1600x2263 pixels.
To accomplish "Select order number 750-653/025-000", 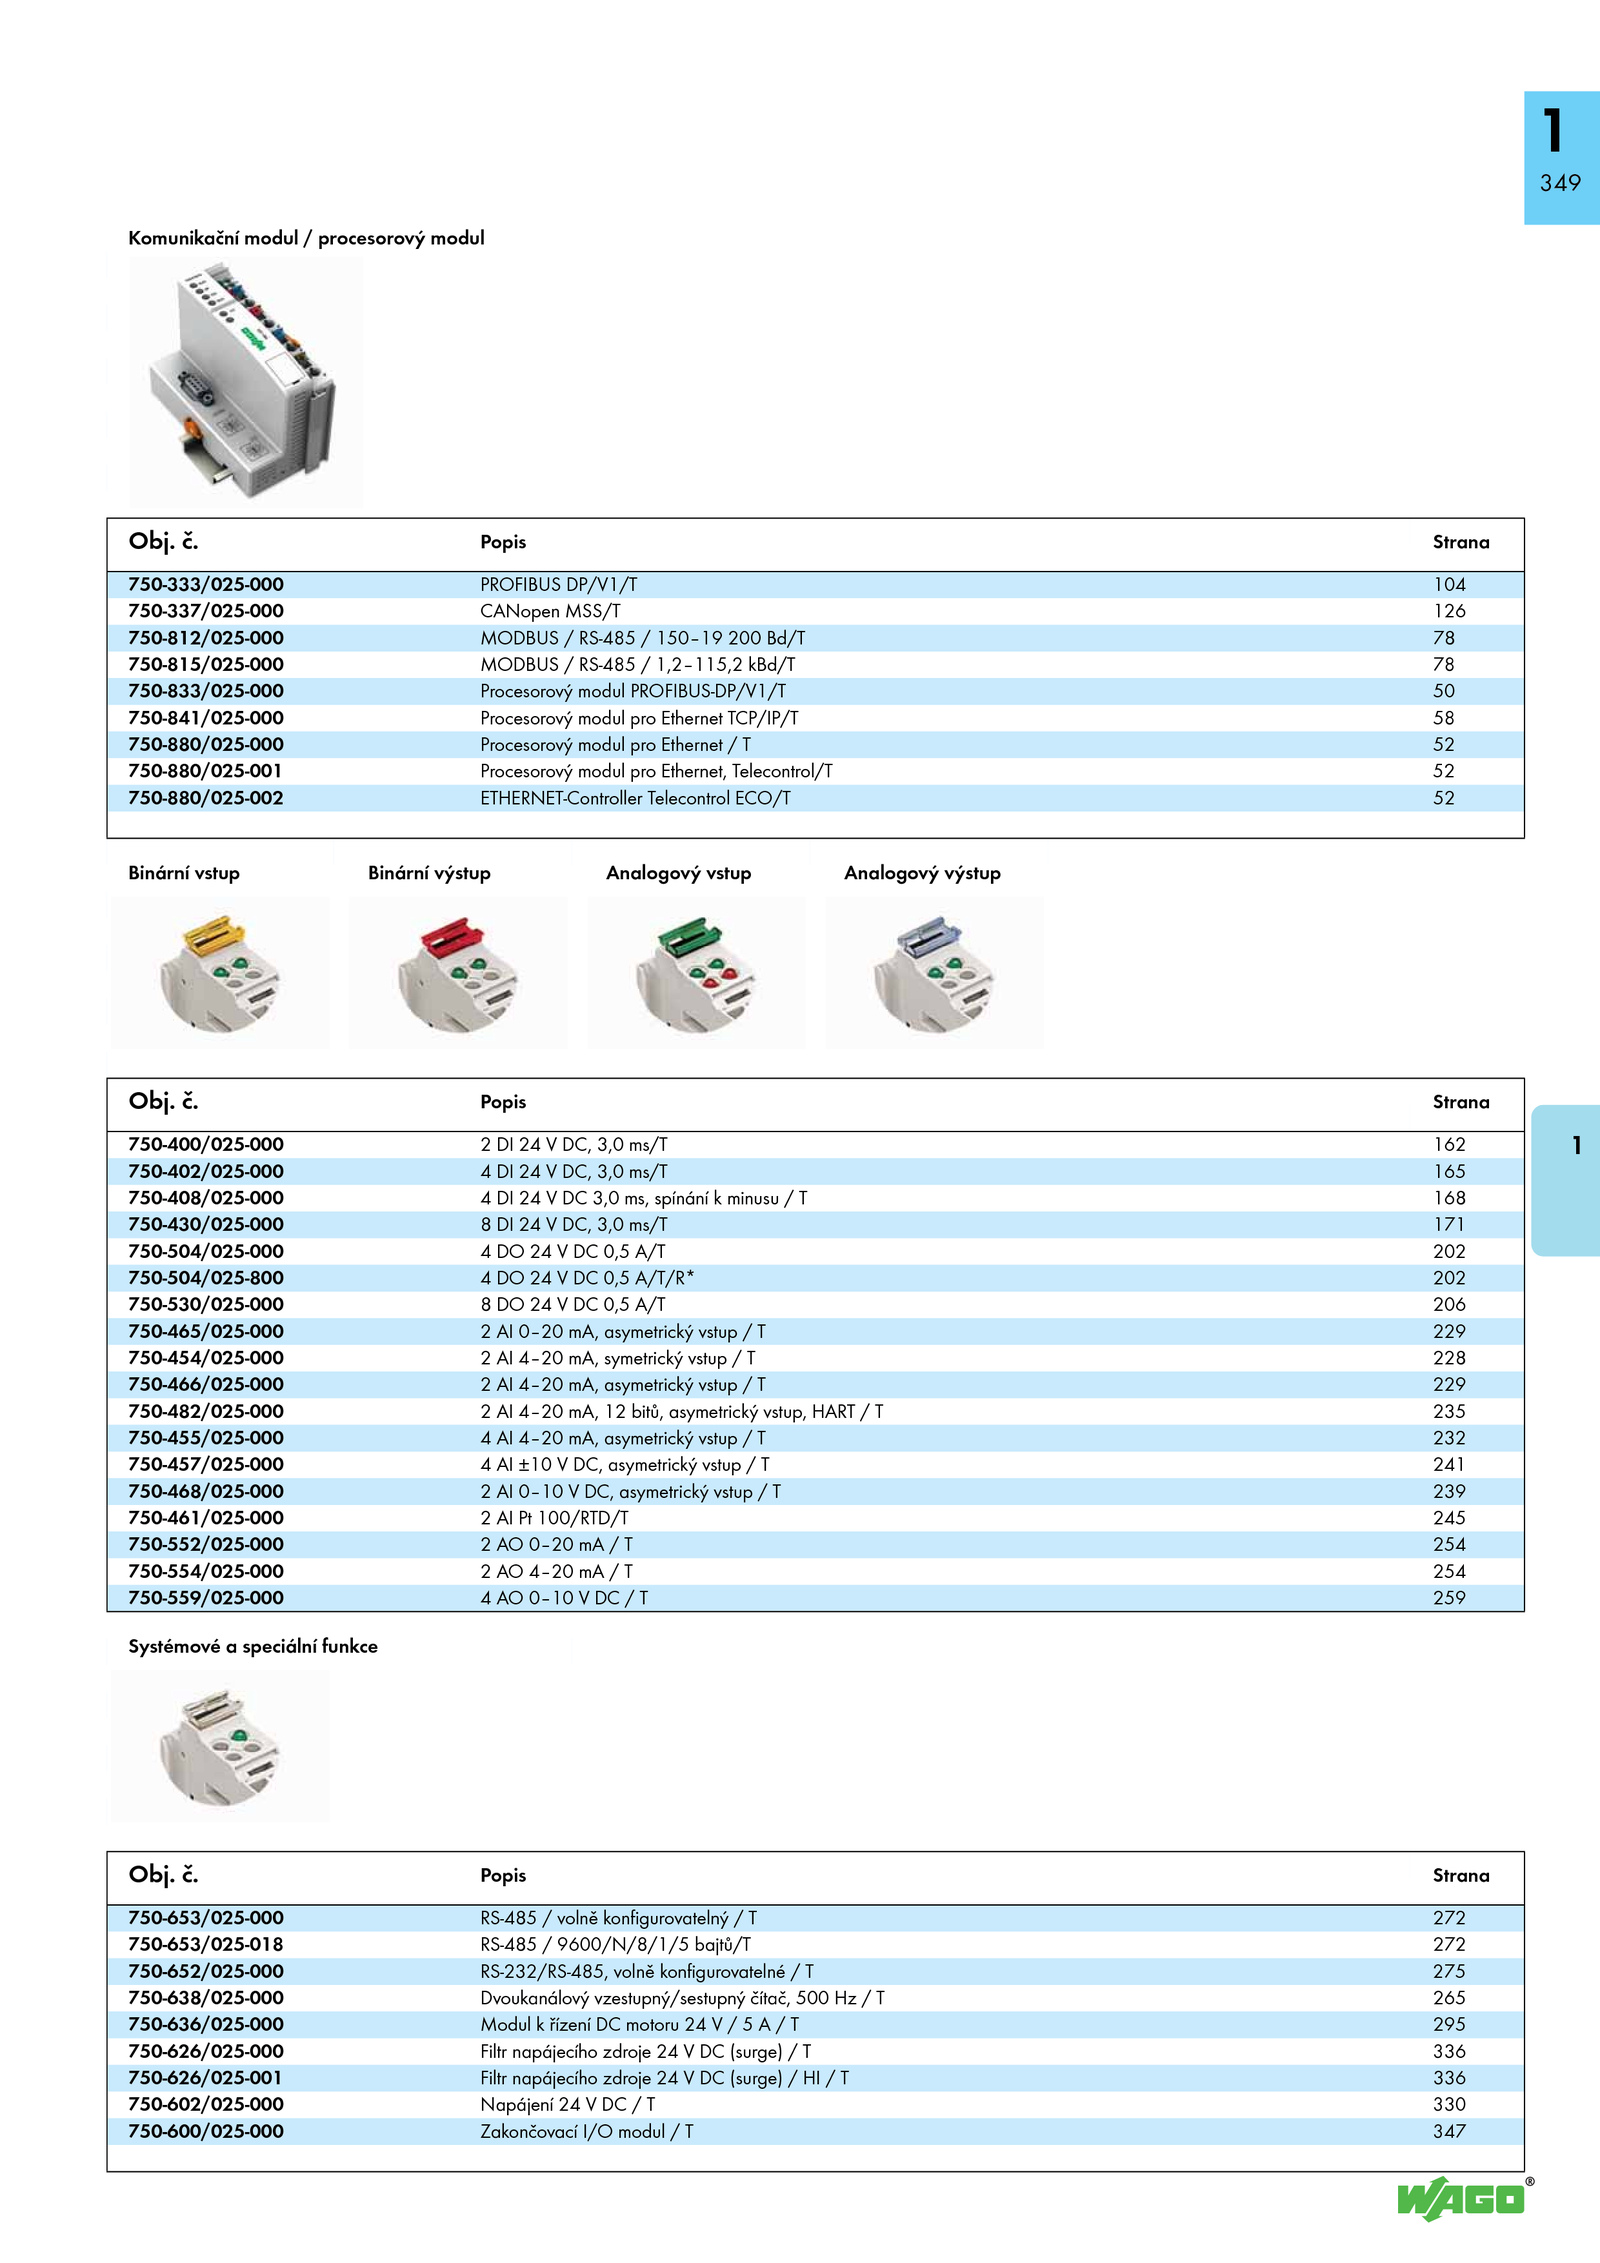I will (206, 1918).
